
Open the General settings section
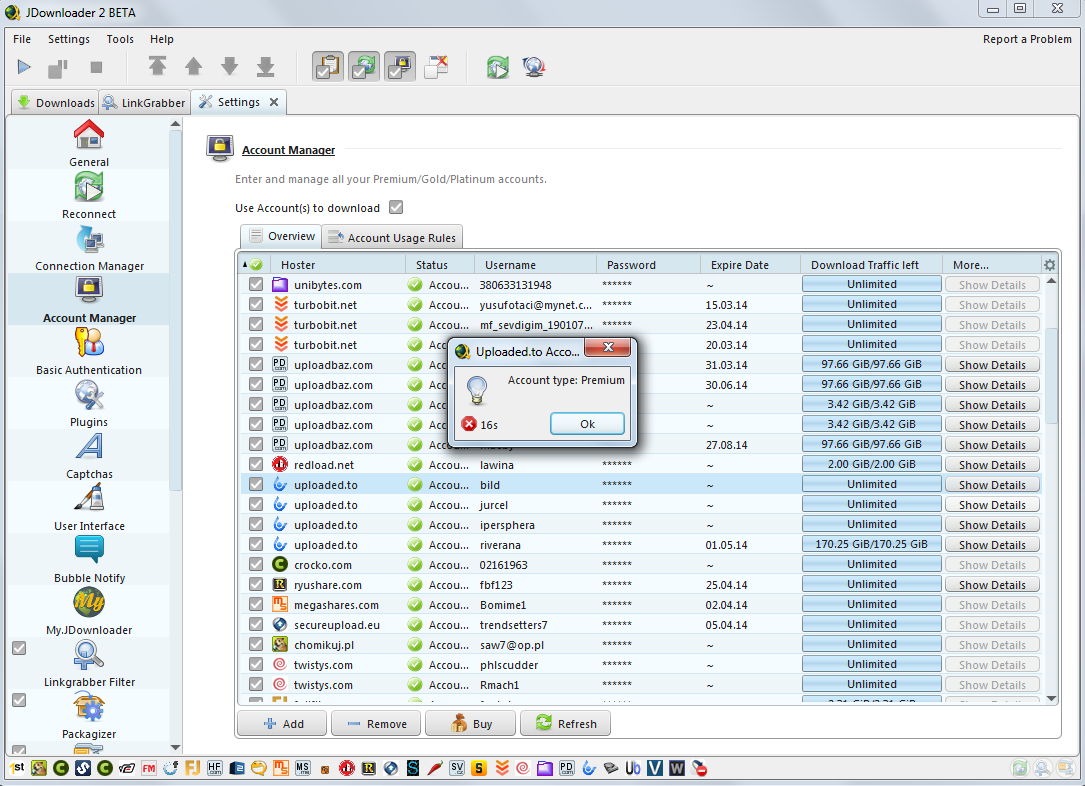pyautogui.click(x=89, y=143)
